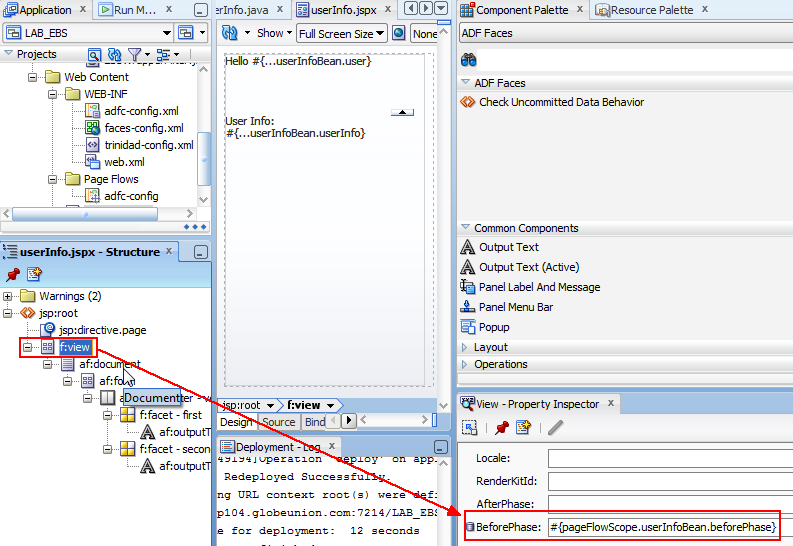Minimize the Structure pane
793x546 pixels.
pos(201,252)
